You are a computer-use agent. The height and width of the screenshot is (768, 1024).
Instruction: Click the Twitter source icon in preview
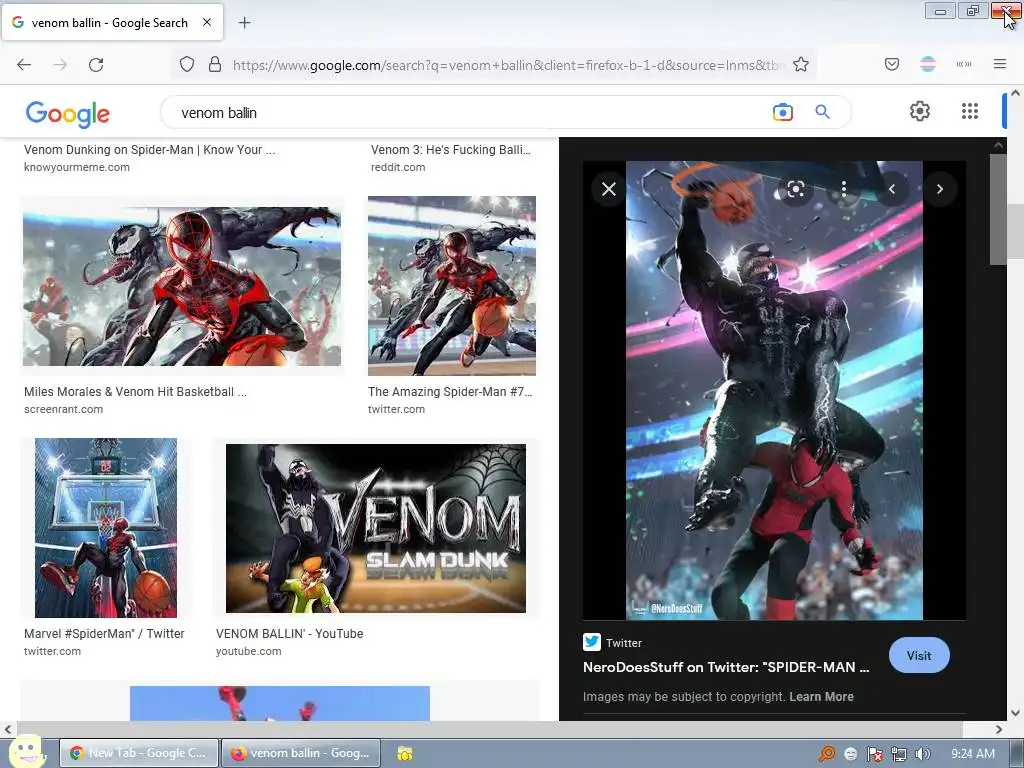pos(592,642)
